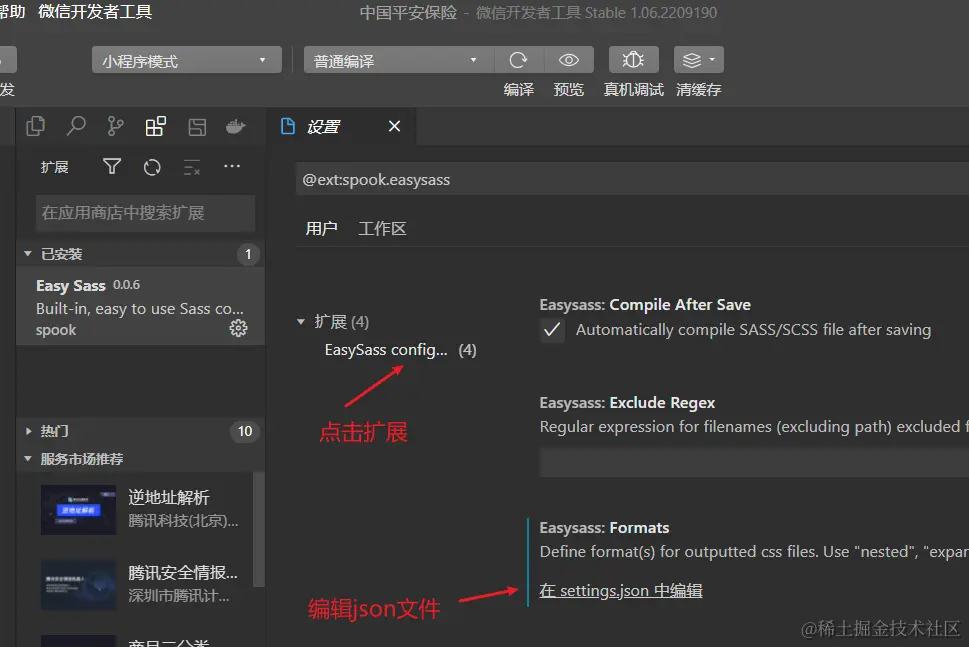
Task: Collapse the 已安装 installed section
Action: (140, 254)
